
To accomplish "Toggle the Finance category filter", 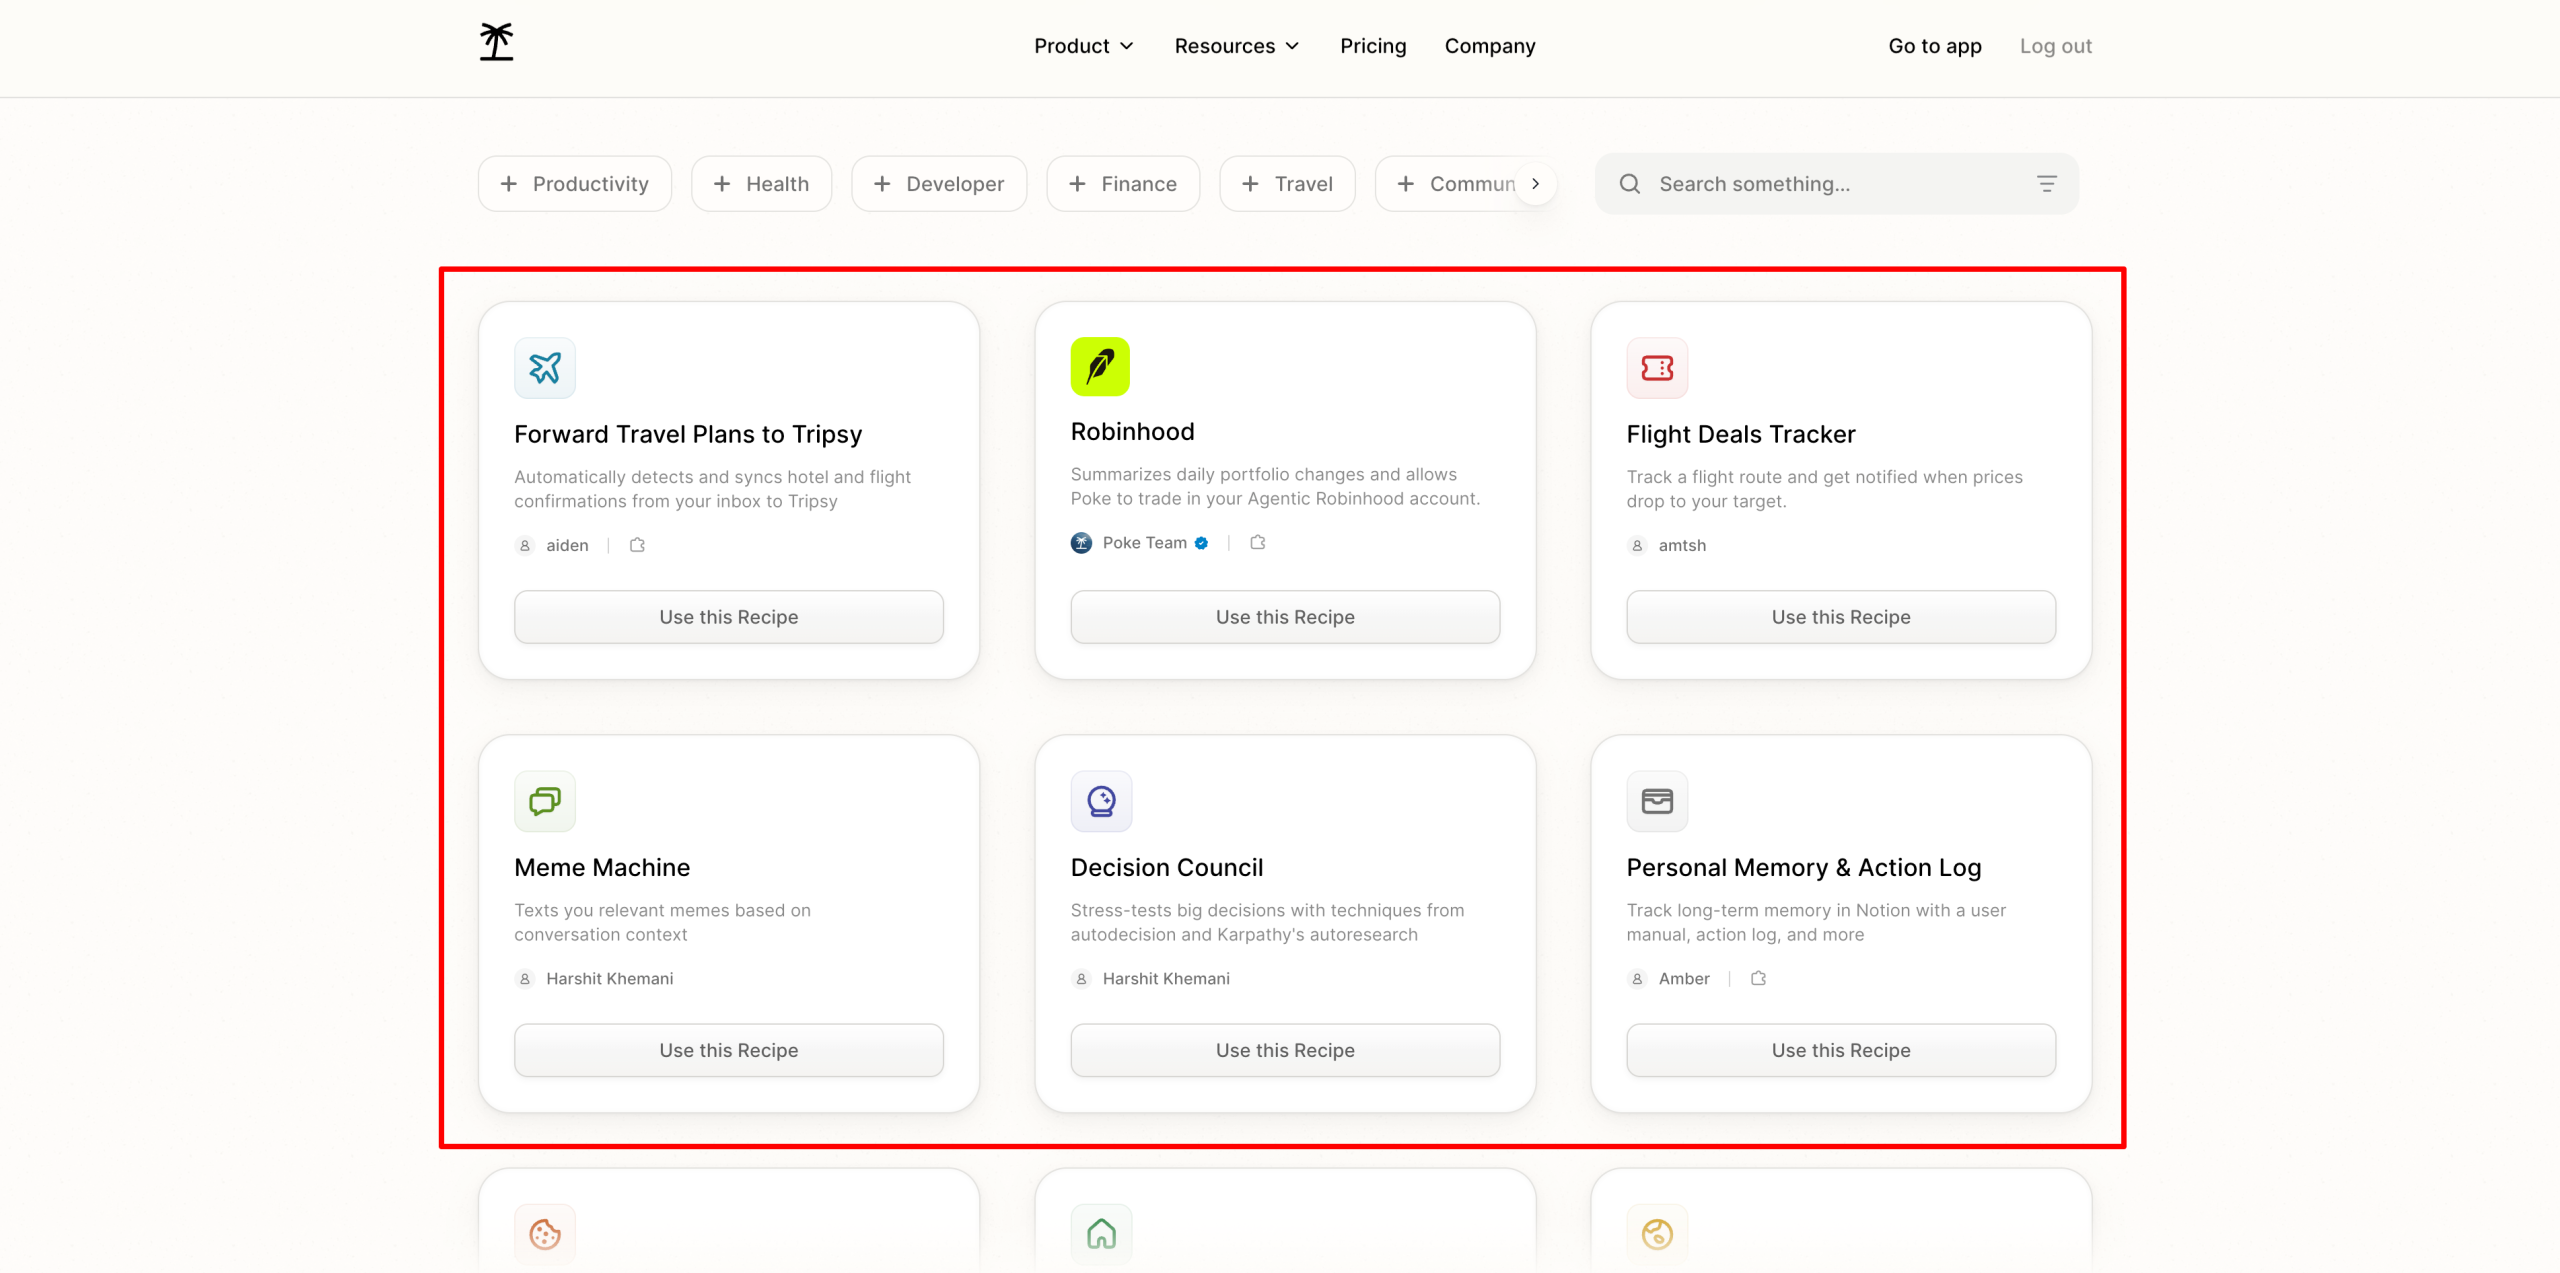I will coord(1123,184).
